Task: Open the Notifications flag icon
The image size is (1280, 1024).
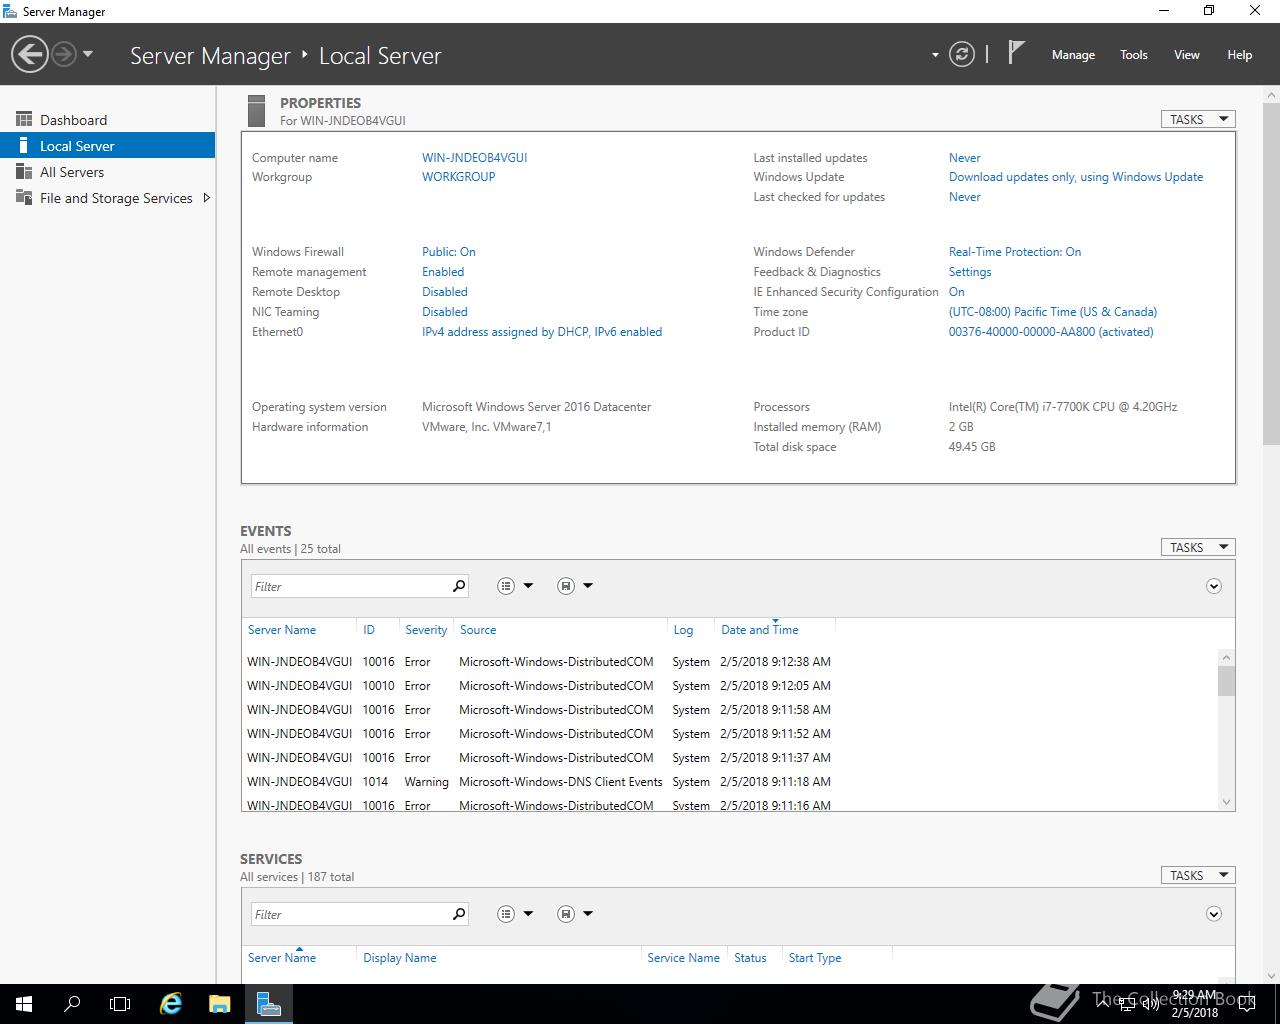Action: point(1016,53)
